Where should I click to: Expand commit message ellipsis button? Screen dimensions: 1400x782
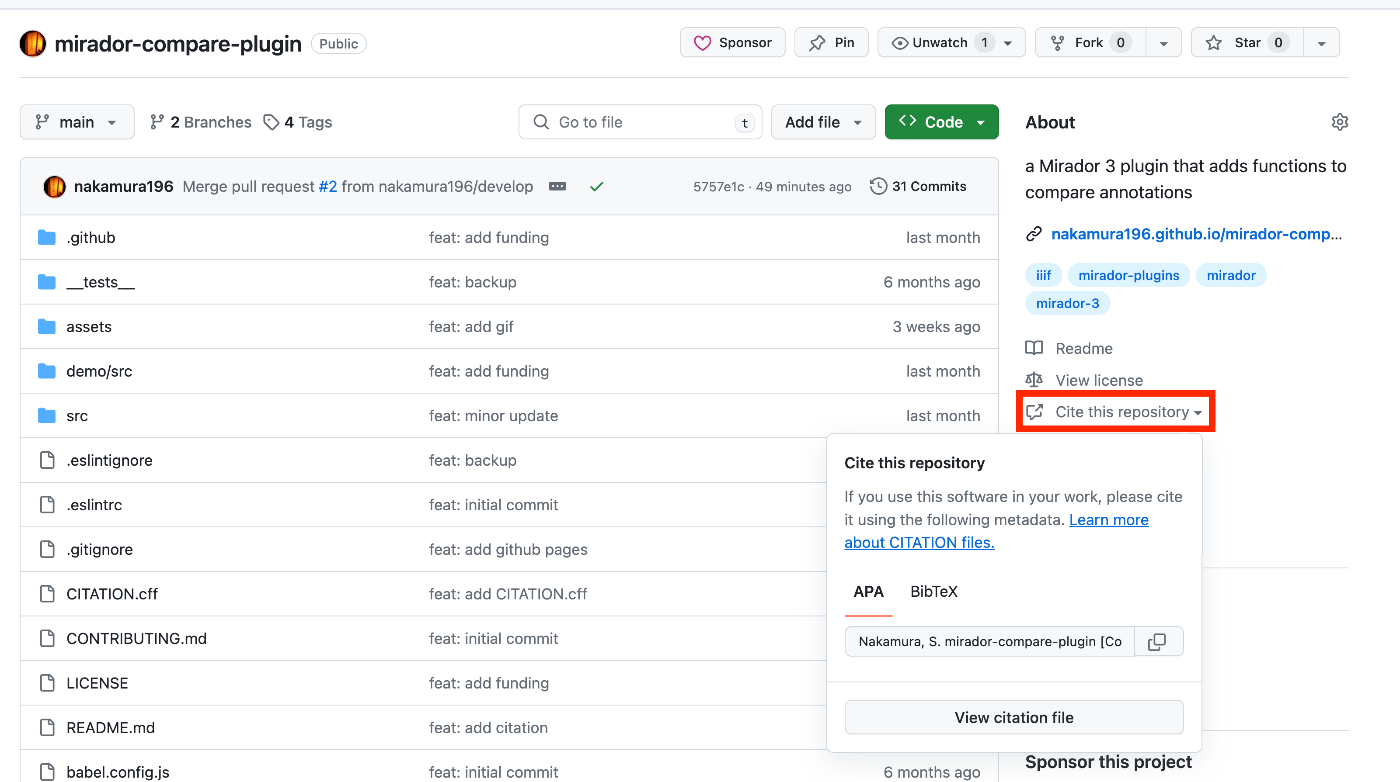(558, 186)
